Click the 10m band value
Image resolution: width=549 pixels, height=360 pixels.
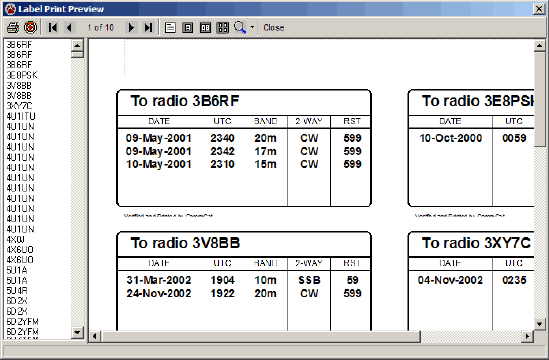click(x=265, y=280)
